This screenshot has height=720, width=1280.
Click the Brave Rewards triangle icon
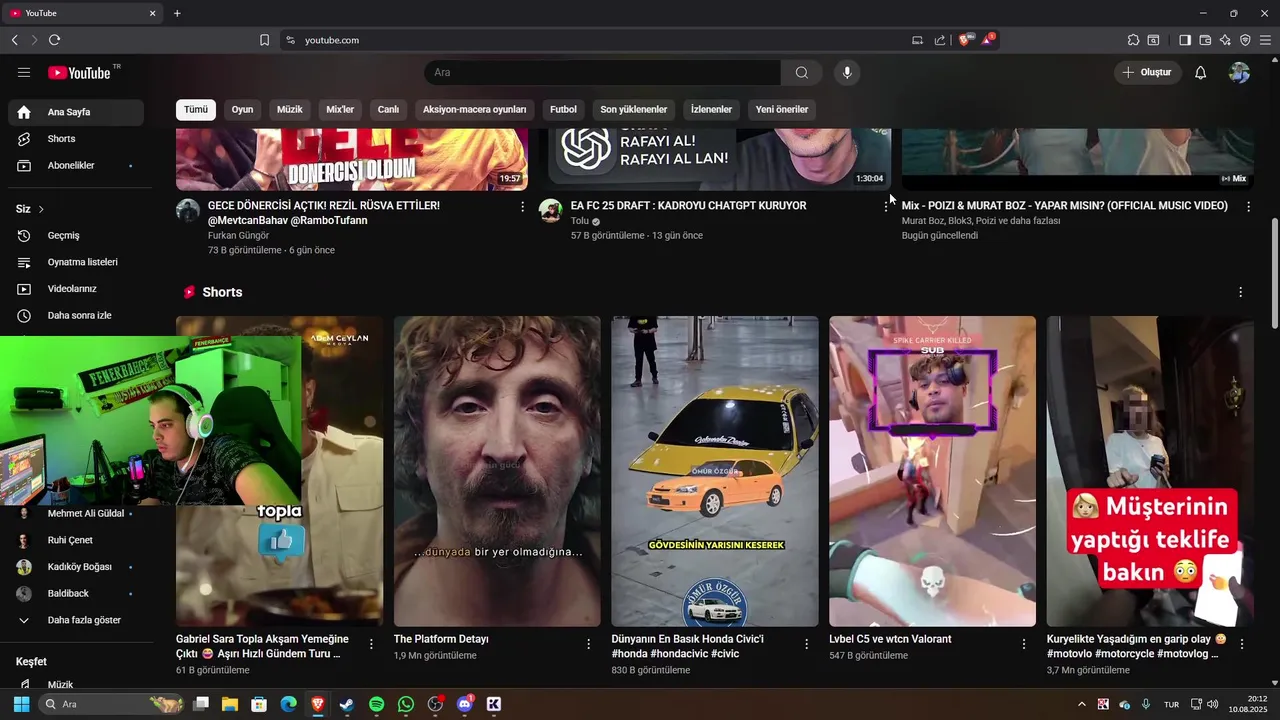point(987,40)
